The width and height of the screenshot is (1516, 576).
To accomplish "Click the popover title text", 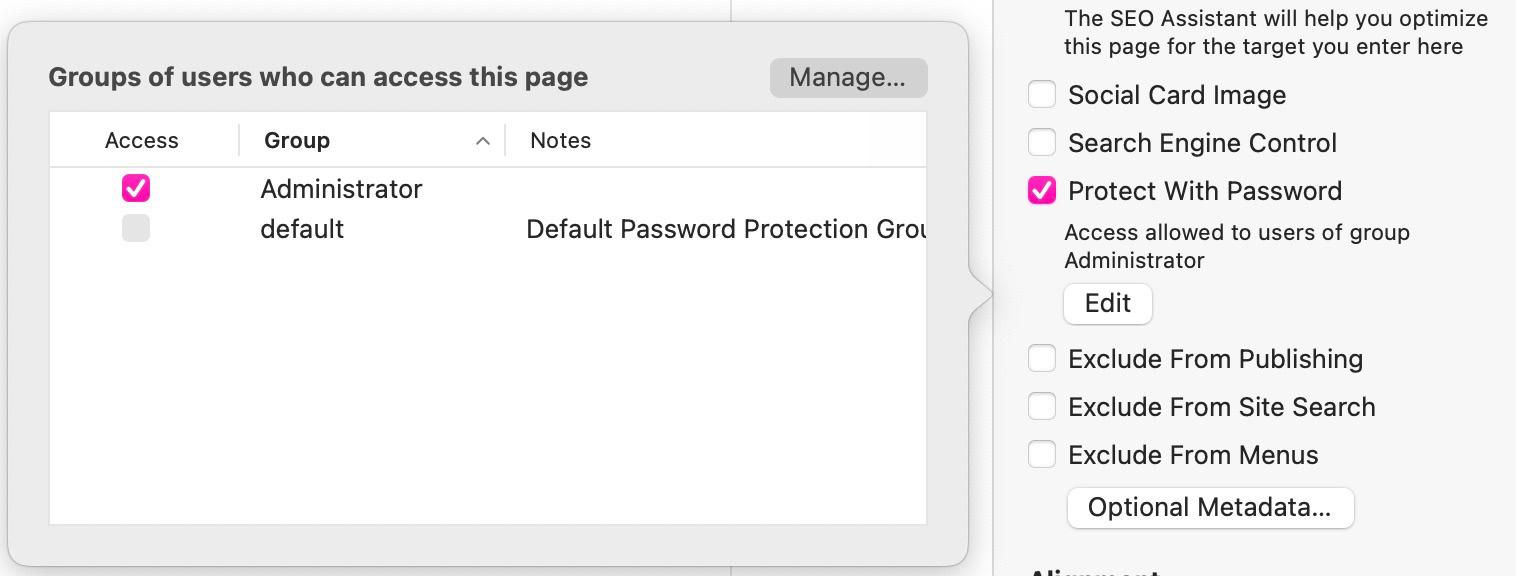I will 318,77.
